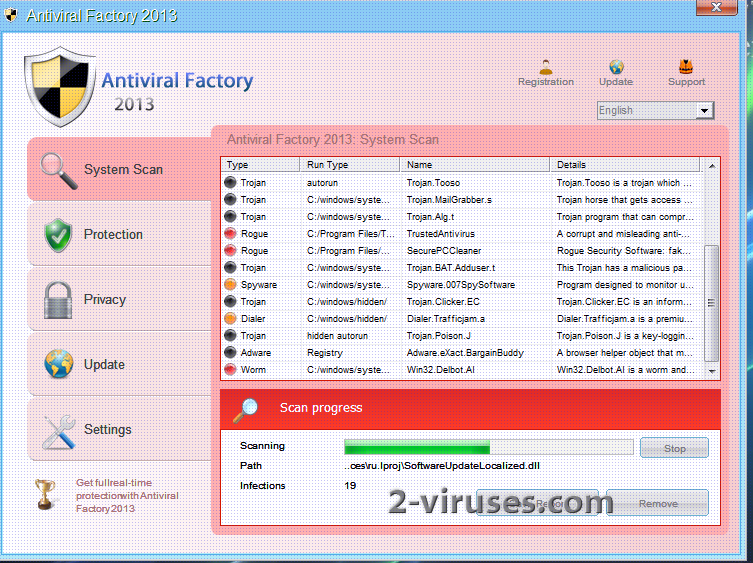Click the orange icon beside Dialer.Trafficjam.a
Screen dimensions: 753x563
click(231, 318)
